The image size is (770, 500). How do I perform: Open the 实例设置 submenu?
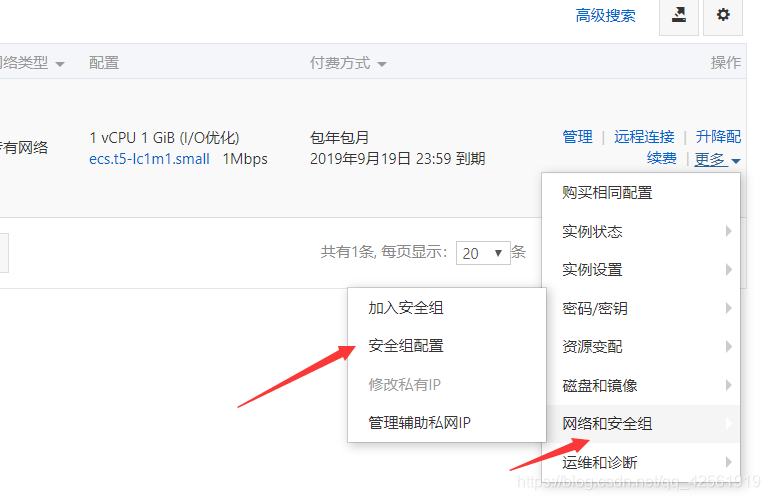[641, 270]
